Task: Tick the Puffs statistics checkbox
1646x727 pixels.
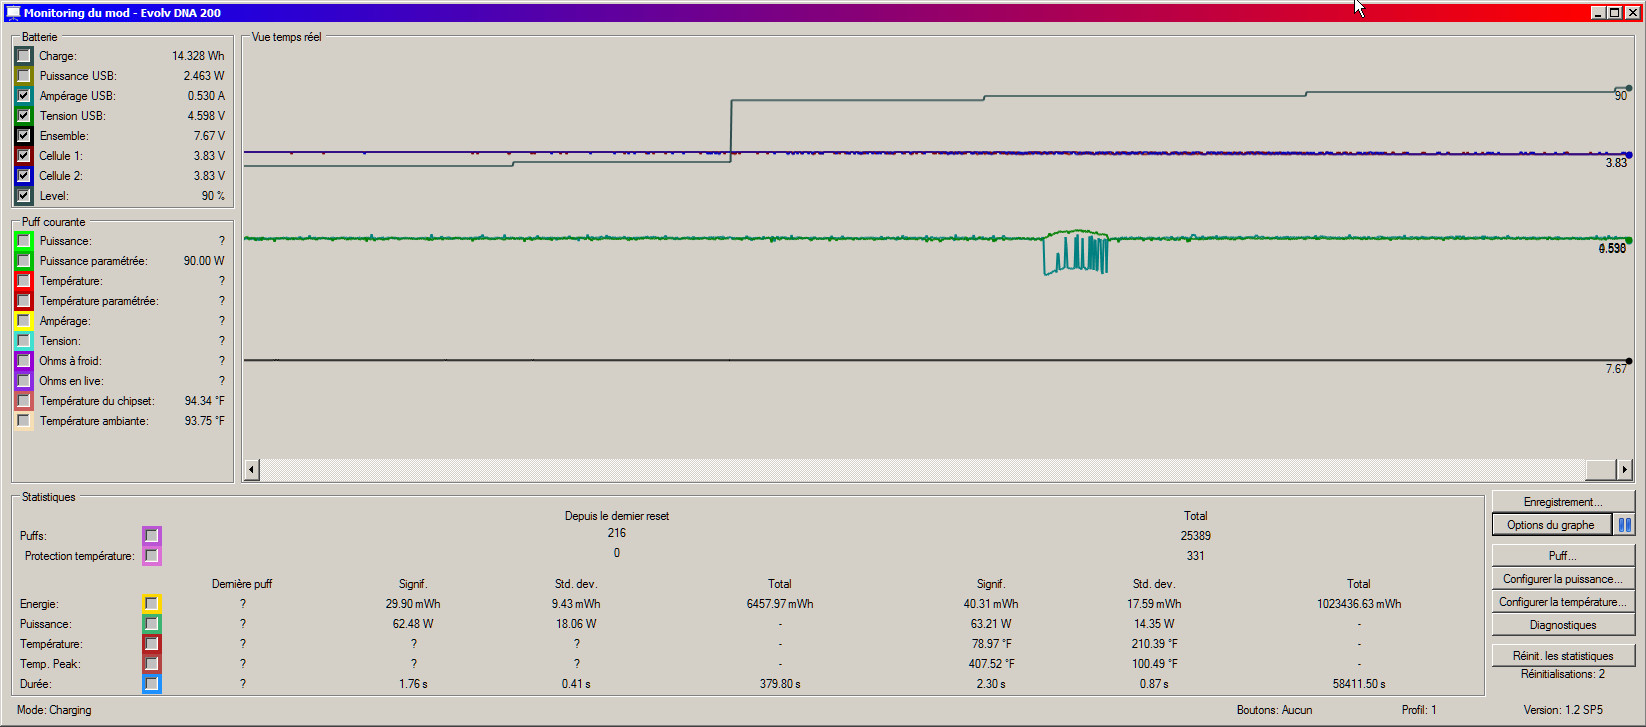Action: [x=151, y=536]
